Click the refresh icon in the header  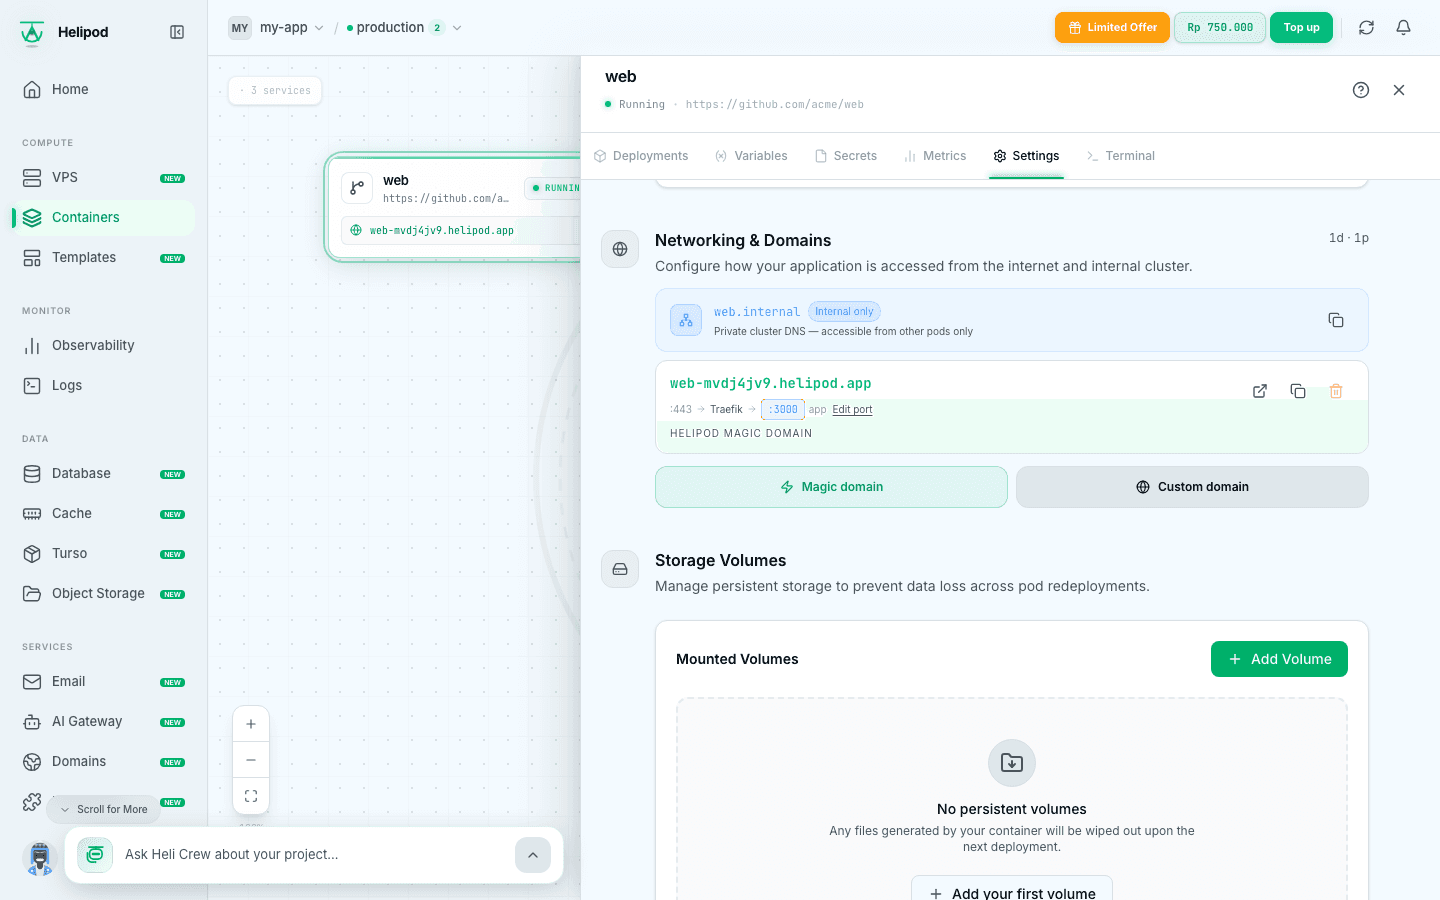point(1366,28)
